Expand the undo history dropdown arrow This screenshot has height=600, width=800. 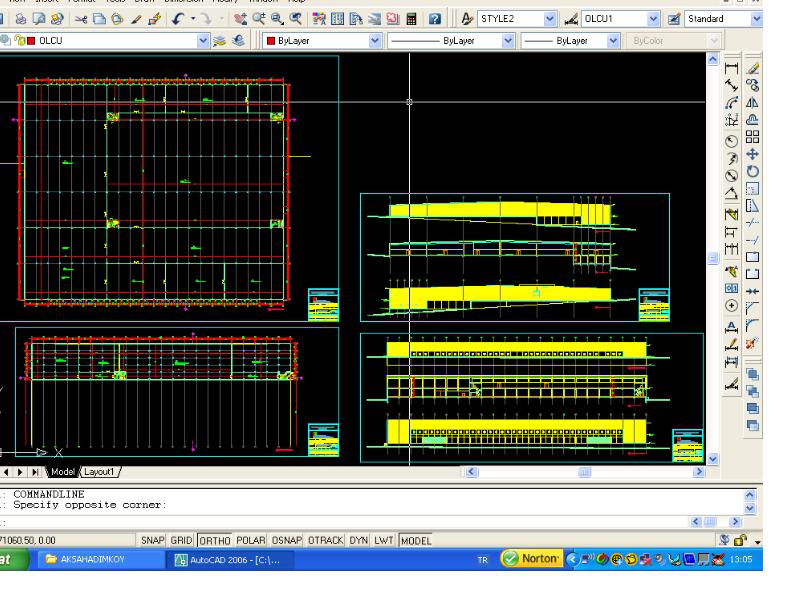(x=193, y=19)
